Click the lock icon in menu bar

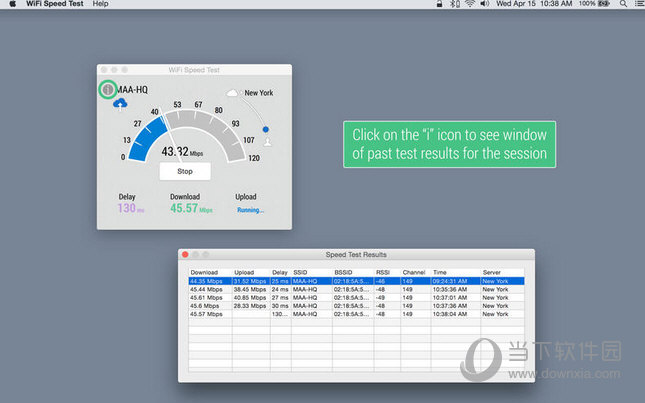[439, 4]
